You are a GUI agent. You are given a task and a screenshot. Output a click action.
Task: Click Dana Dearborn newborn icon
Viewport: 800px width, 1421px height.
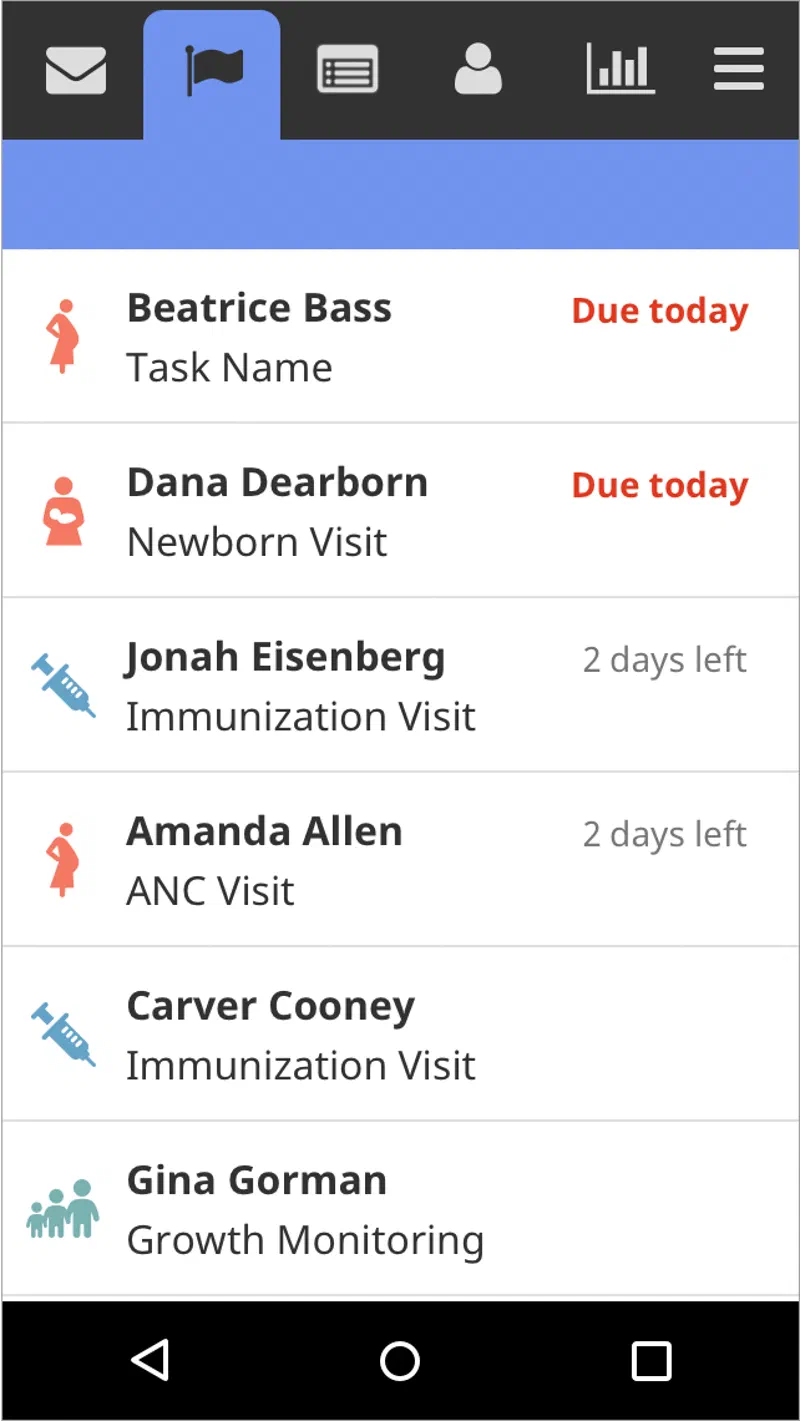[64, 511]
